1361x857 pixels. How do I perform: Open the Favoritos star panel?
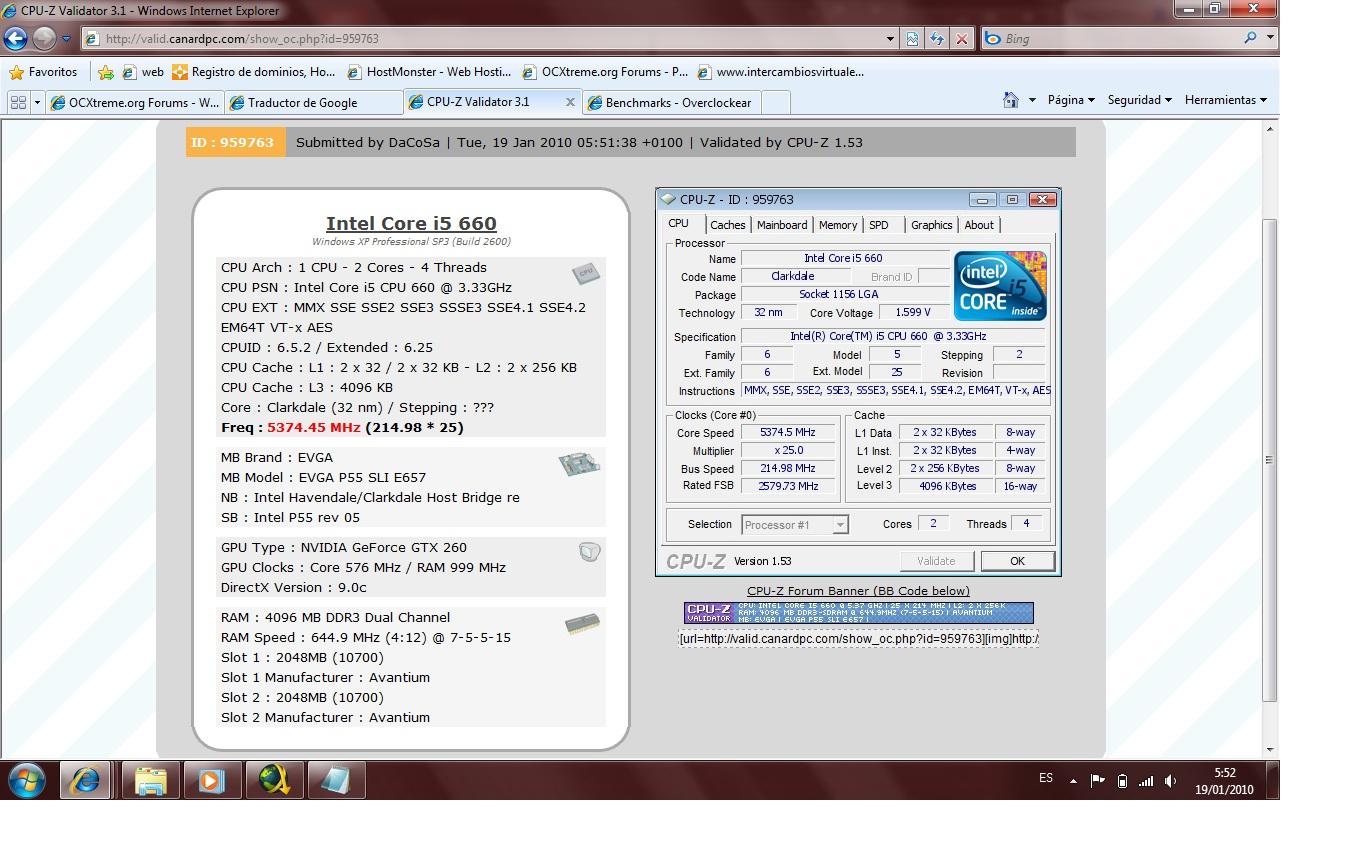[43, 72]
